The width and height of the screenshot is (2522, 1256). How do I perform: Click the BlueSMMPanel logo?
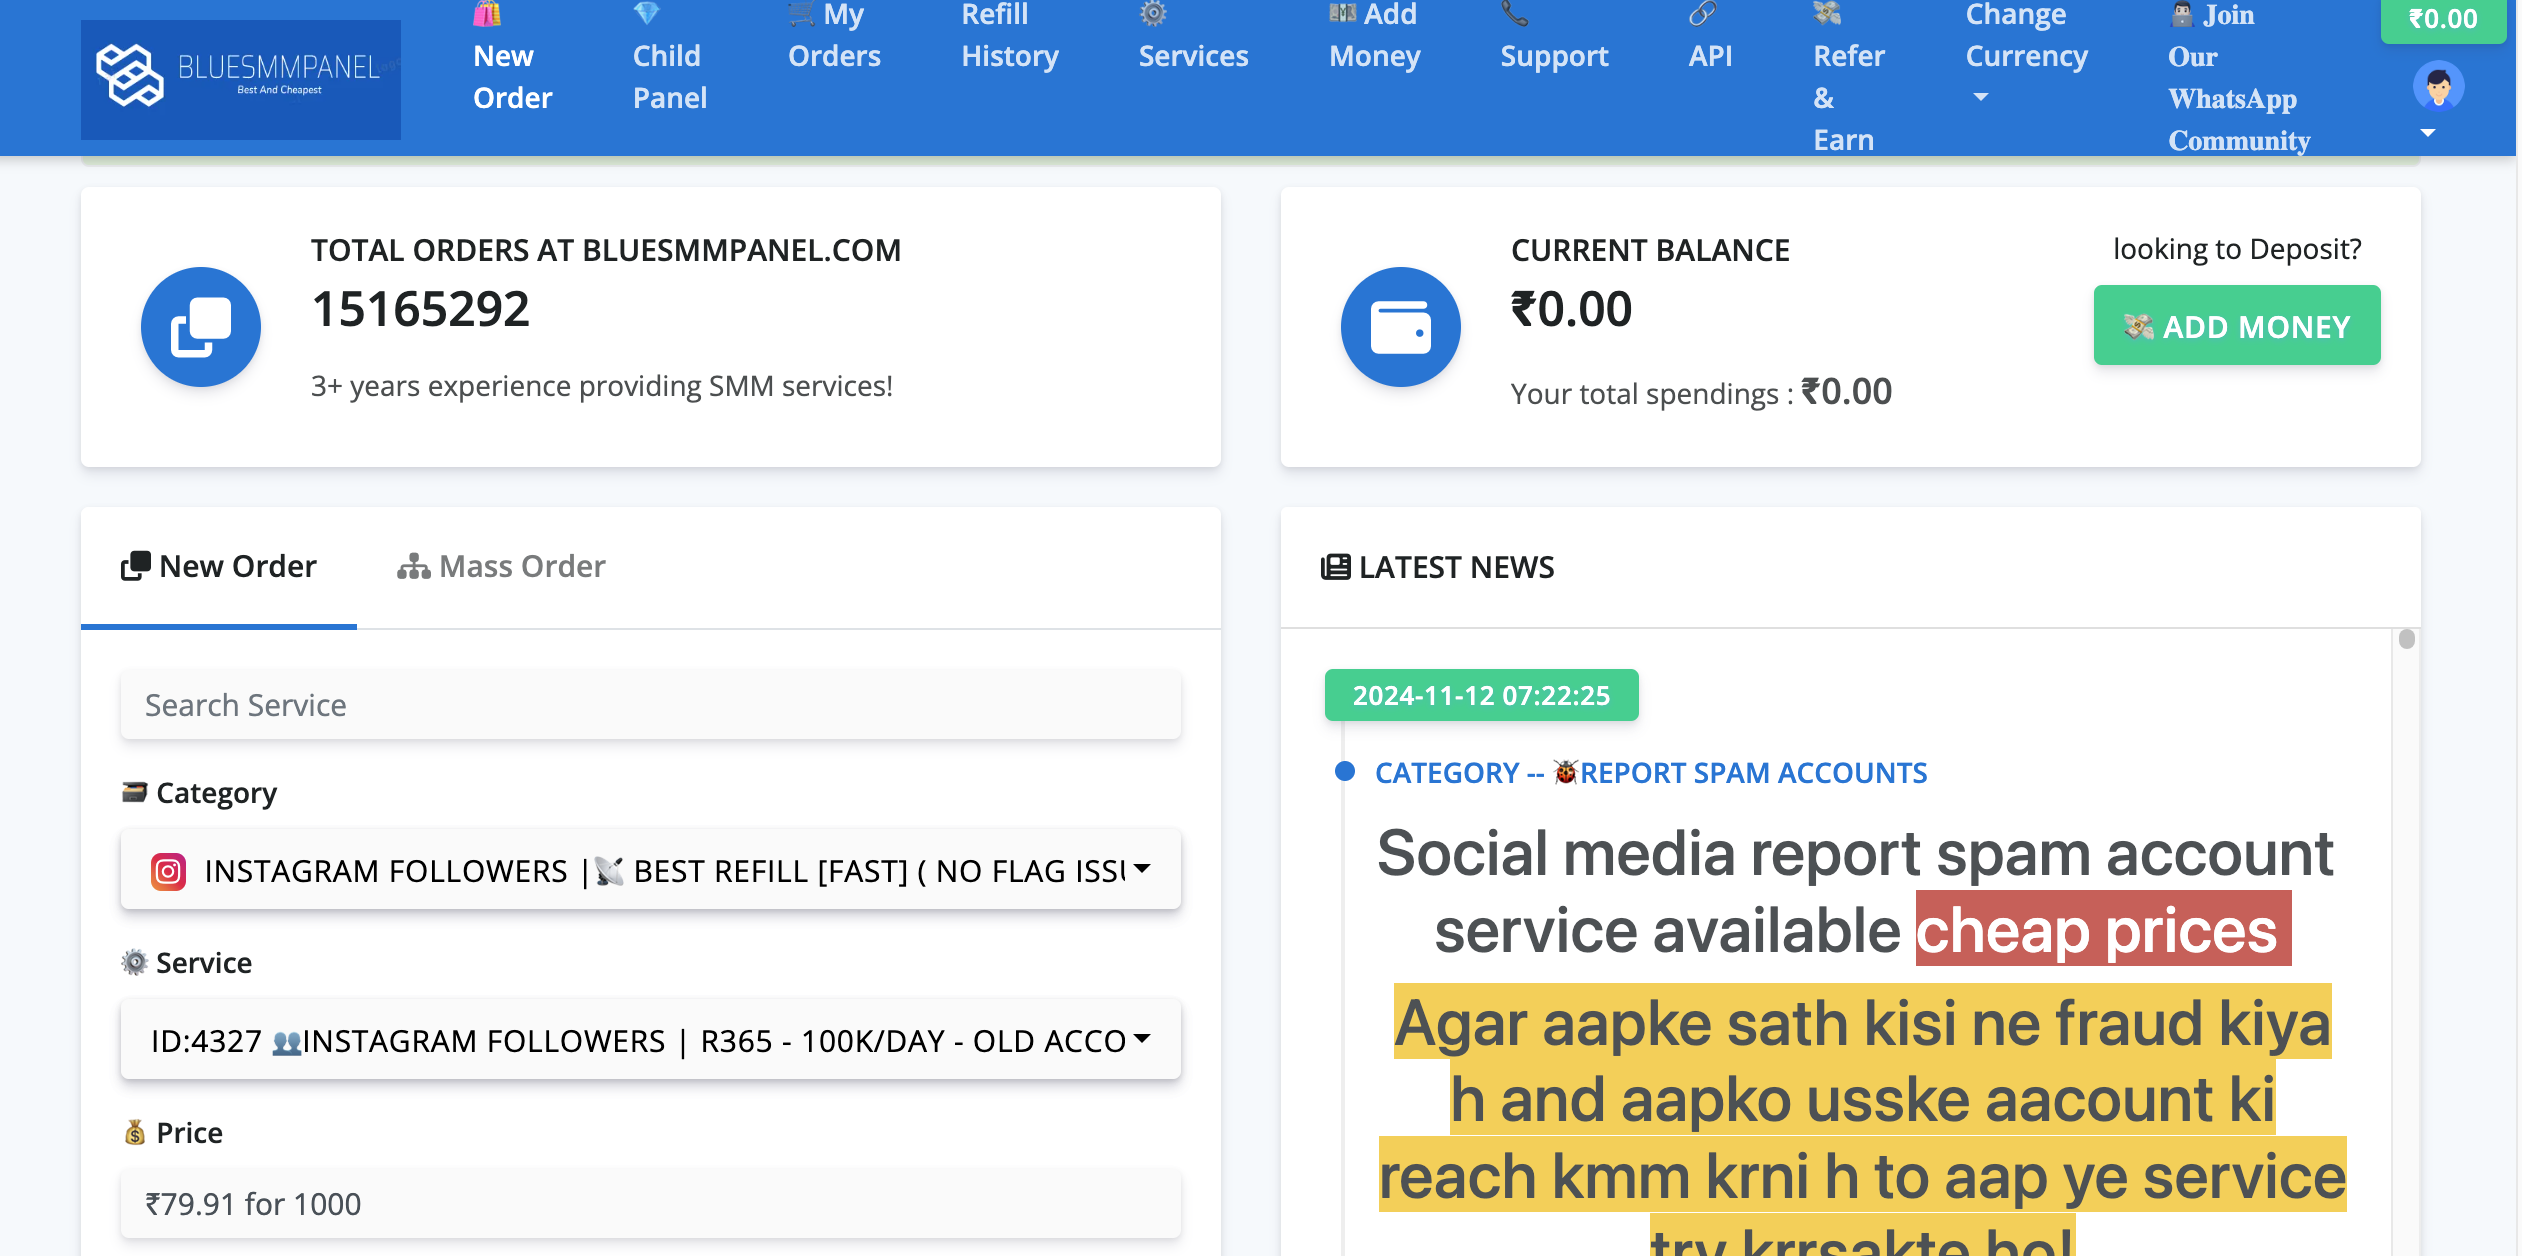coord(240,78)
